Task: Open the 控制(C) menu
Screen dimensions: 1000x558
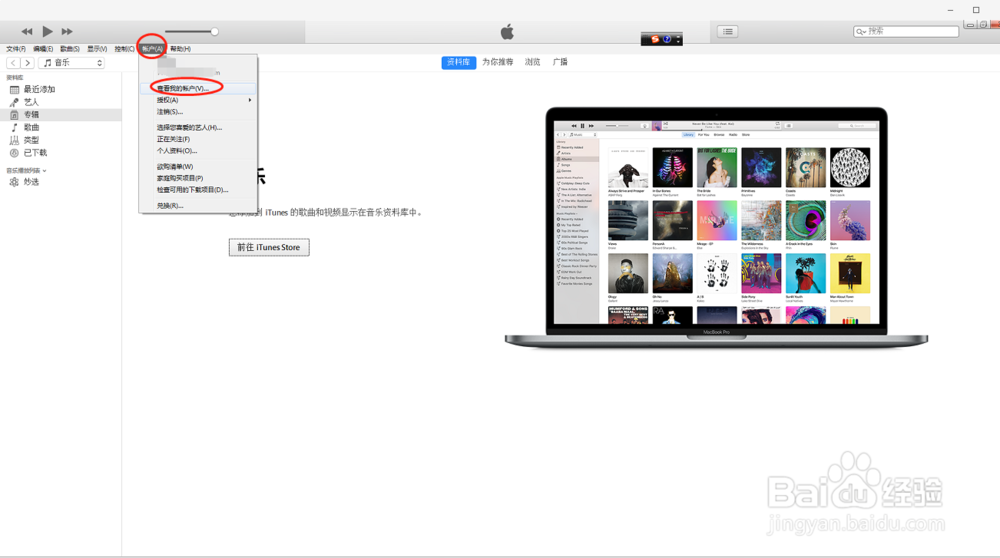Action: click(124, 48)
